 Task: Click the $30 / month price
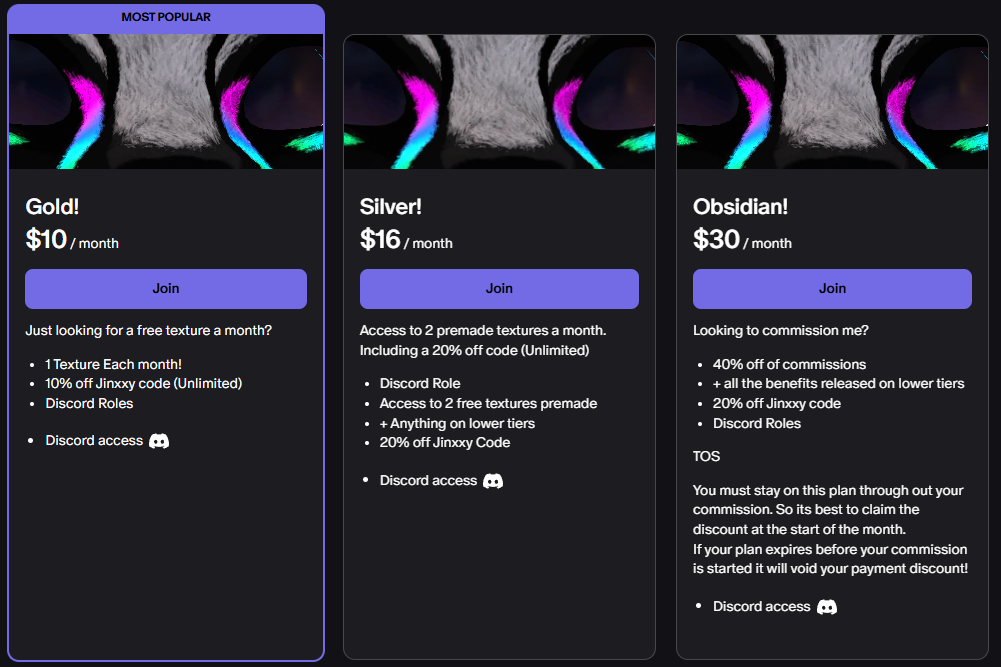[742, 240]
